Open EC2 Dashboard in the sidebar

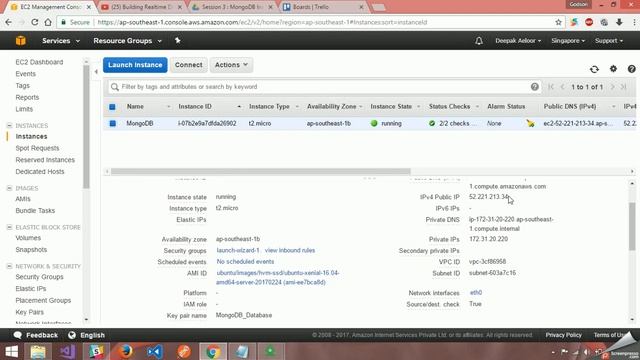tap(39, 62)
